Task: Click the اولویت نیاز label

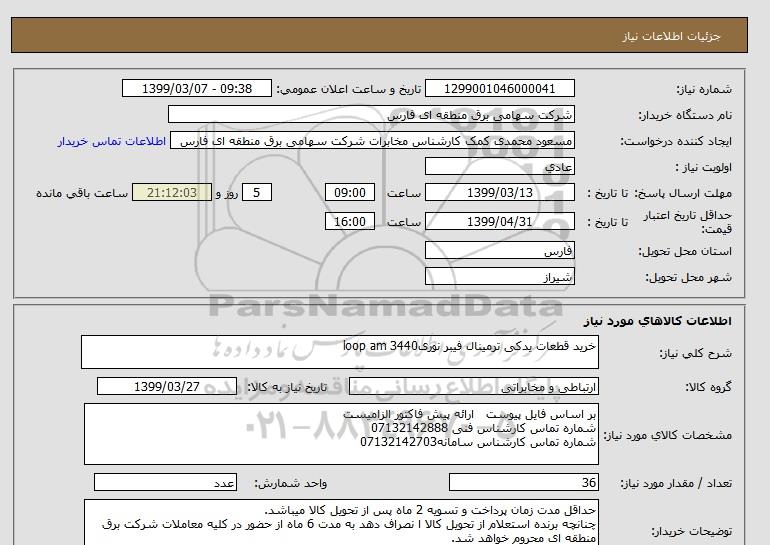Action: [x=704, y=167]
